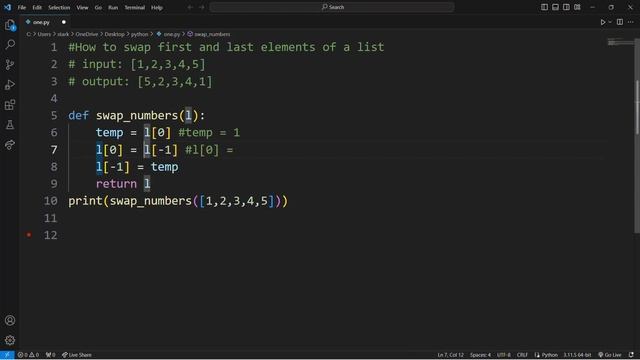The width and height of the screenshot is (640, 360).
Task: Click 'print' on line 10
Action: [x=85, y=201]
